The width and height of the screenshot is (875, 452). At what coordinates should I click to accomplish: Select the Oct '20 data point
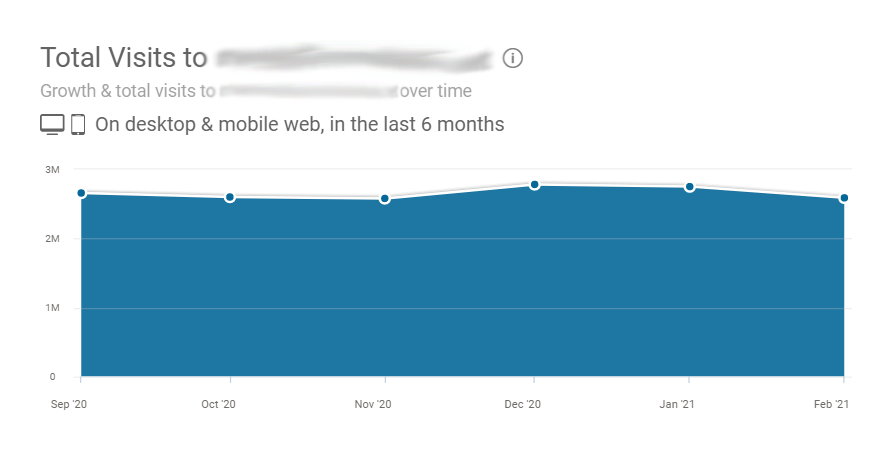[230, 197]
